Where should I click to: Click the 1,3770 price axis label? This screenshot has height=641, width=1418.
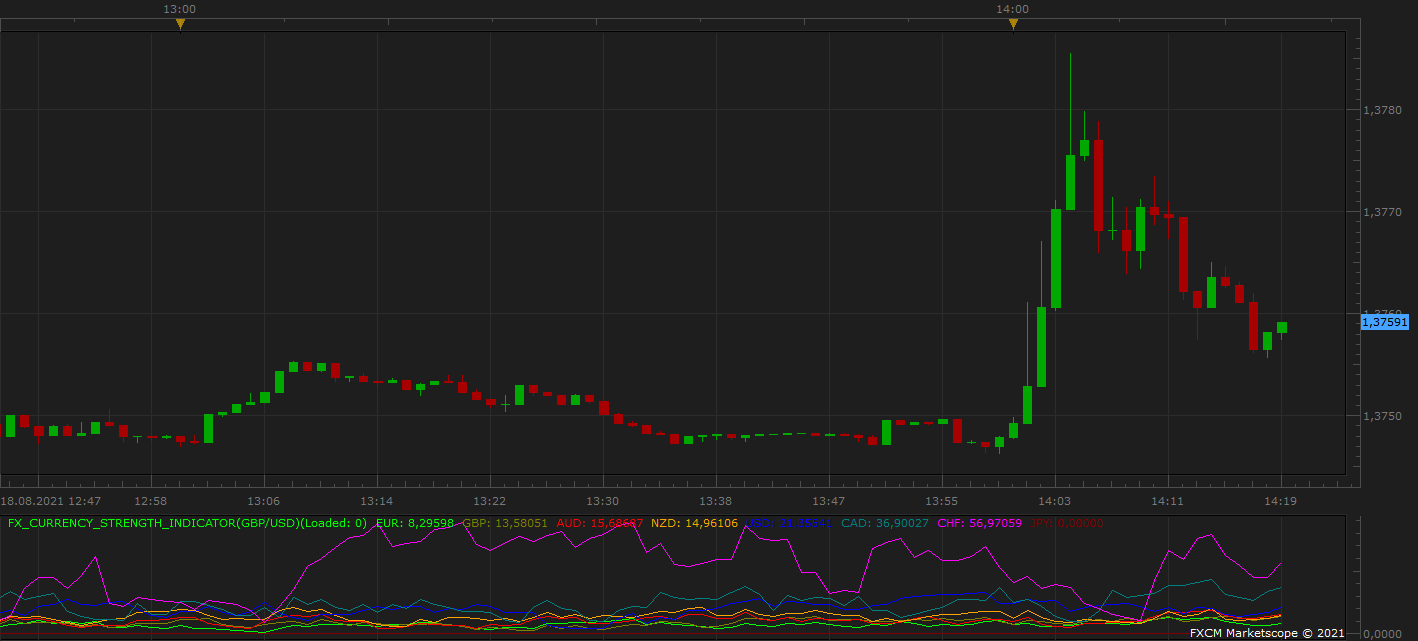point(1382,212)
